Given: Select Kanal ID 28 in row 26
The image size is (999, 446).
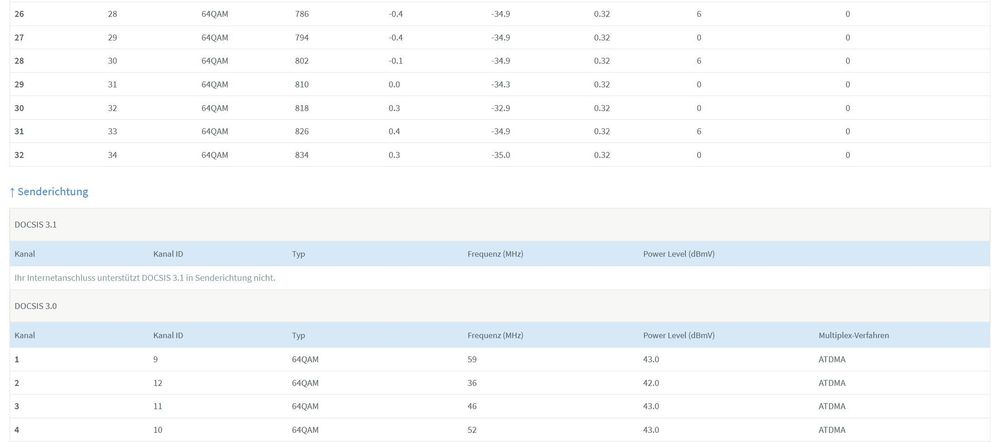Looking at the screenshot, I should (112, 14).
